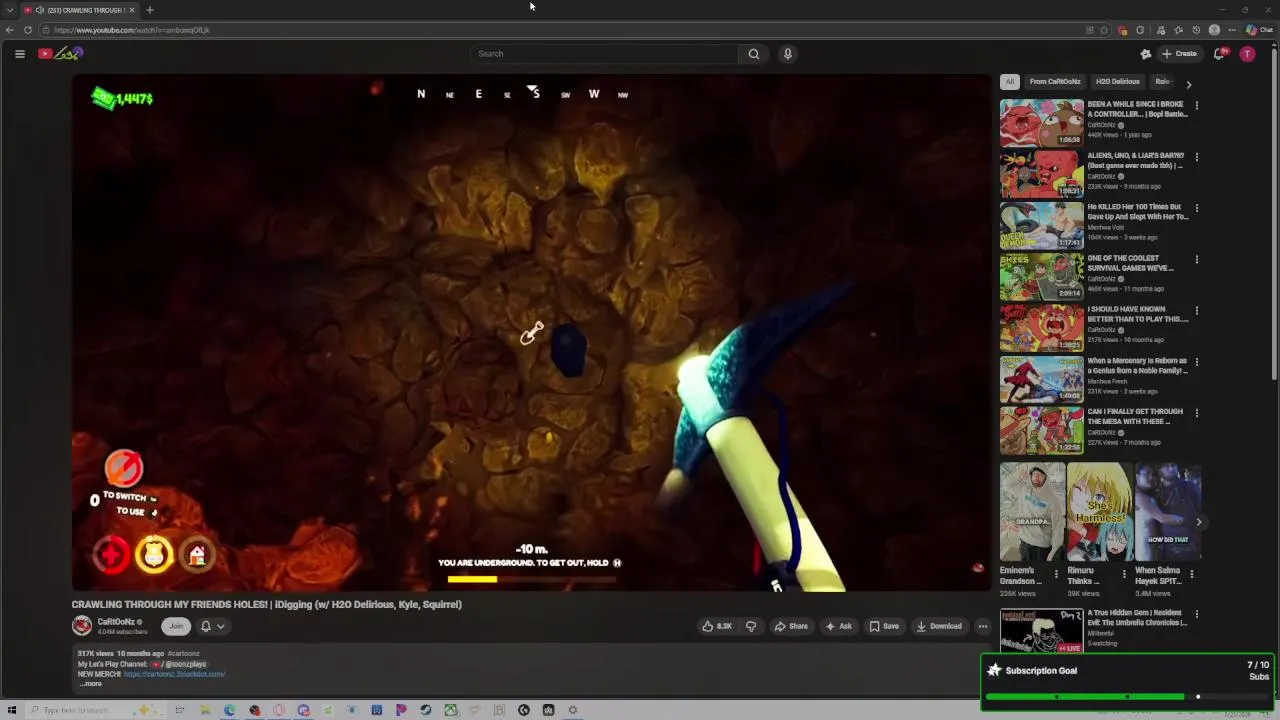Open options for Mercenary Reborn video

1197,362
